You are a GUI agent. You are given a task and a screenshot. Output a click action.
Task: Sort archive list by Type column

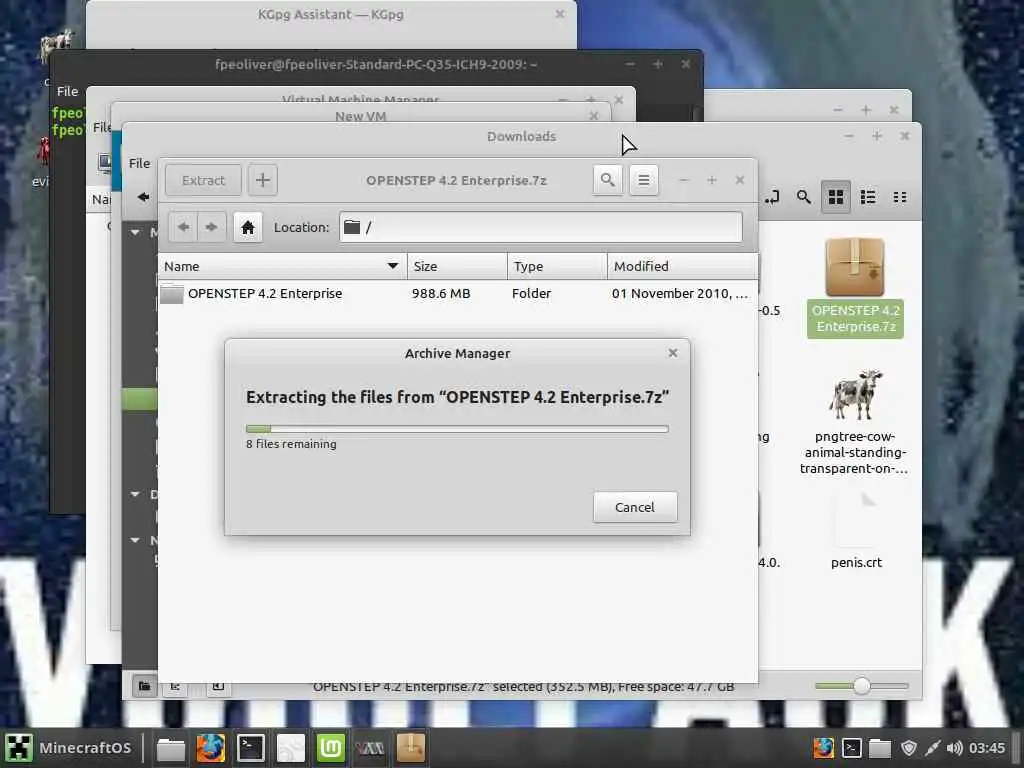[557, 266]
